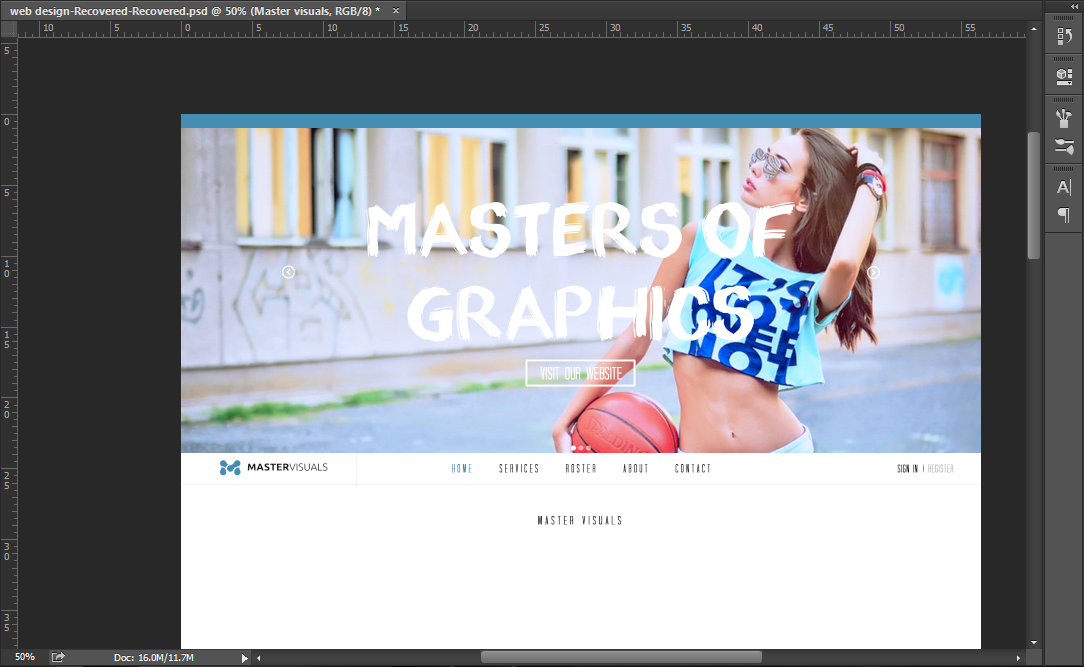
Task: Open the History panel icon
Action: point(1064,37)
